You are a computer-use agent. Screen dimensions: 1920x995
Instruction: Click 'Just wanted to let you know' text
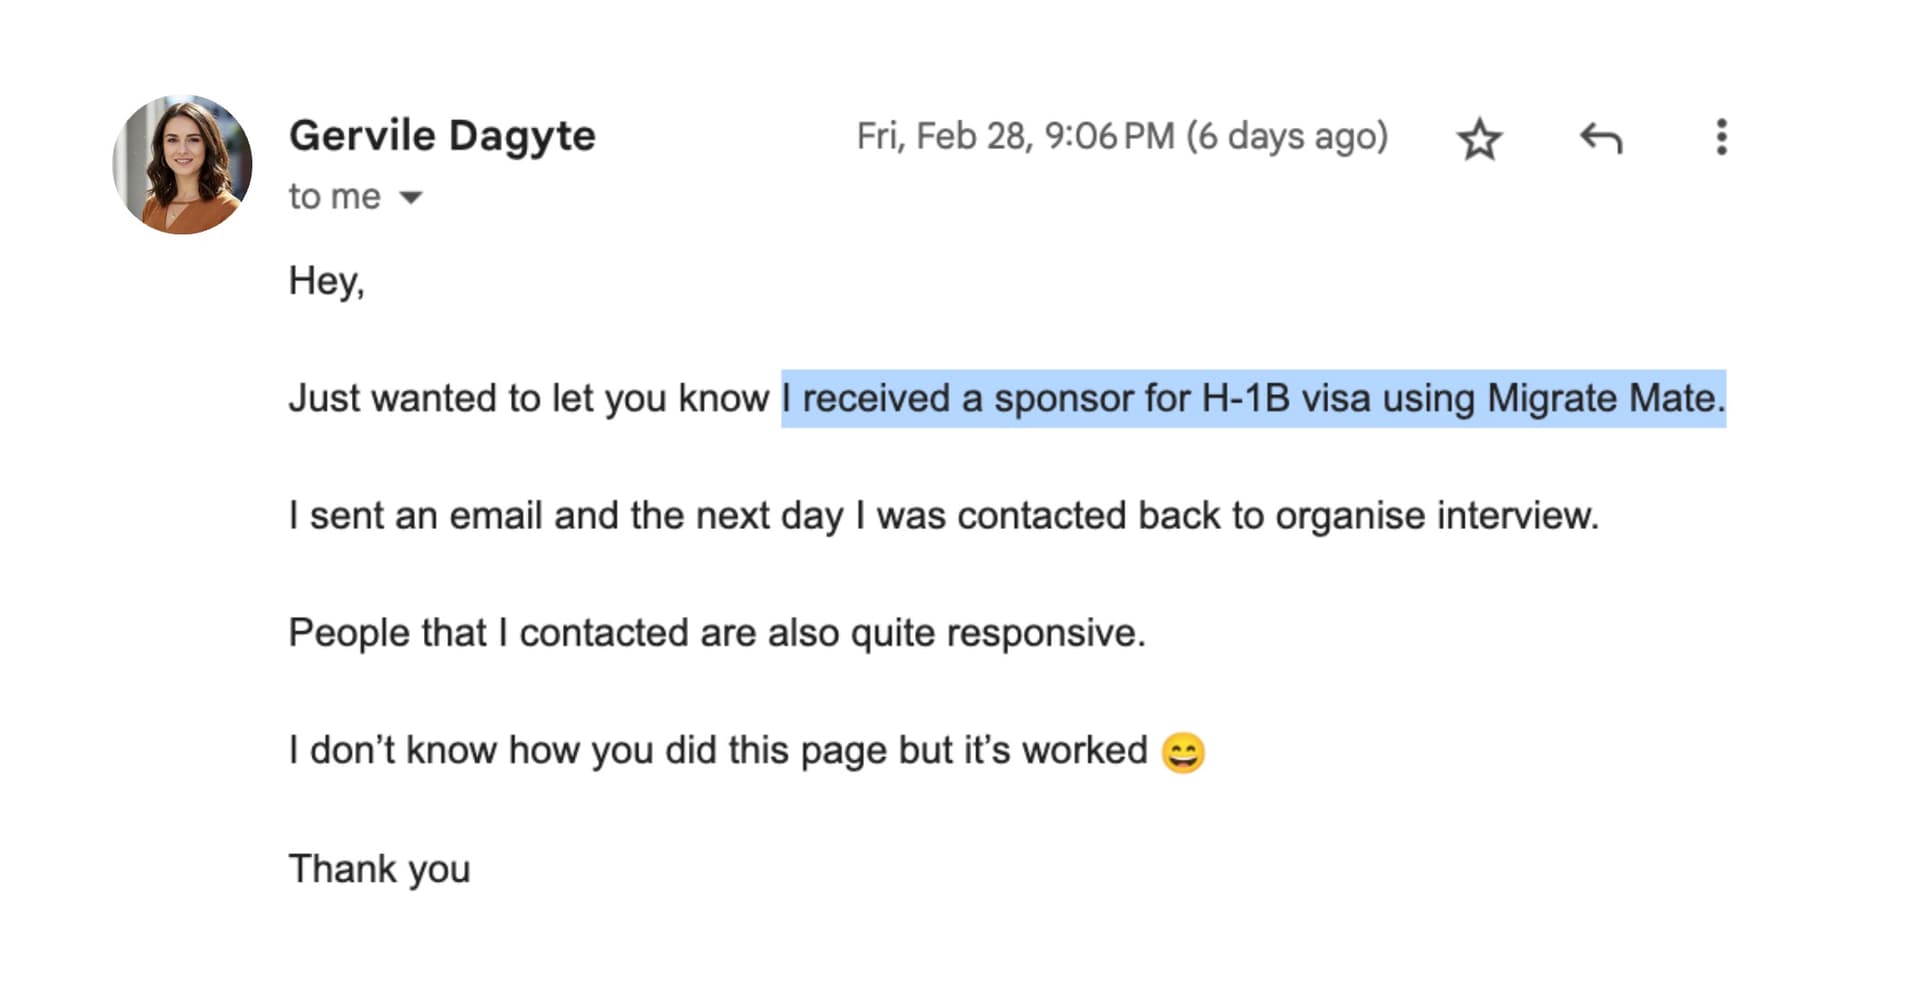coord(528,399)
